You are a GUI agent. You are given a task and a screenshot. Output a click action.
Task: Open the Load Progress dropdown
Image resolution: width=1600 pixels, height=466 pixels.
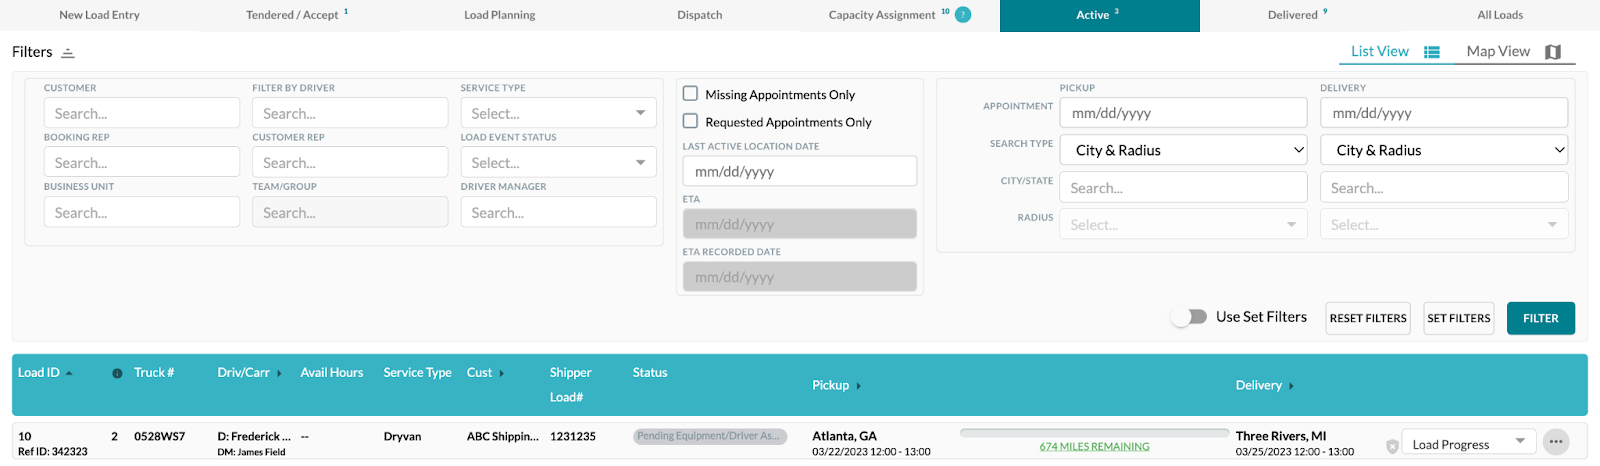coord(1469,443)
